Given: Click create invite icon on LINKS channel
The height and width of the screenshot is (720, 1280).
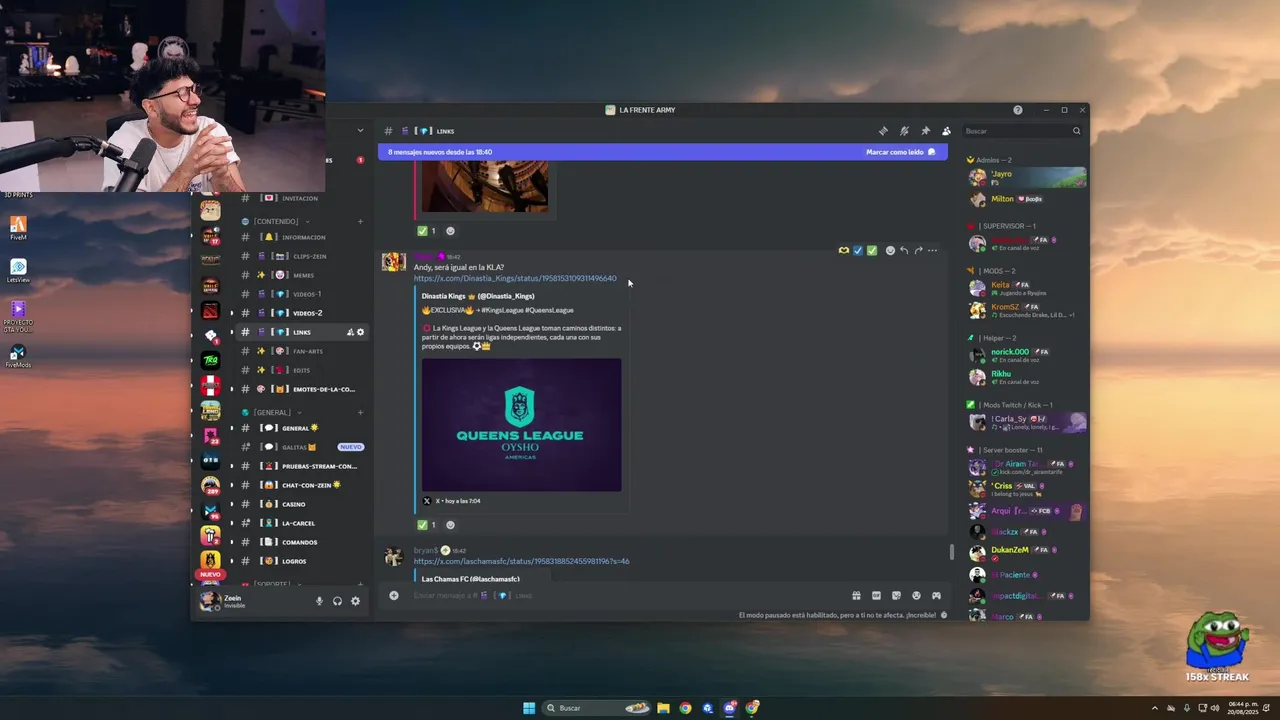Looking at the screenshot, I should click(350, 332).
